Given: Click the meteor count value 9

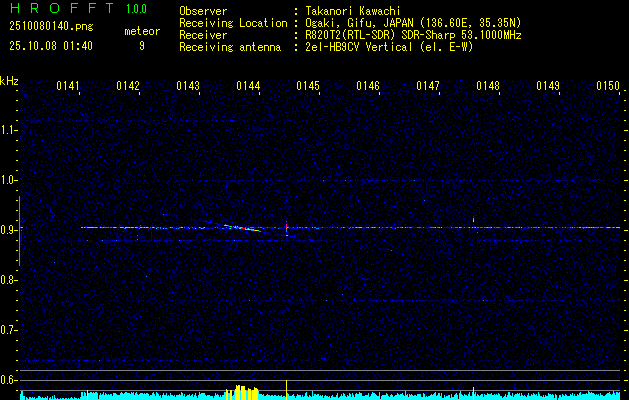Looking at the screenshot, I should pos(142,46).
